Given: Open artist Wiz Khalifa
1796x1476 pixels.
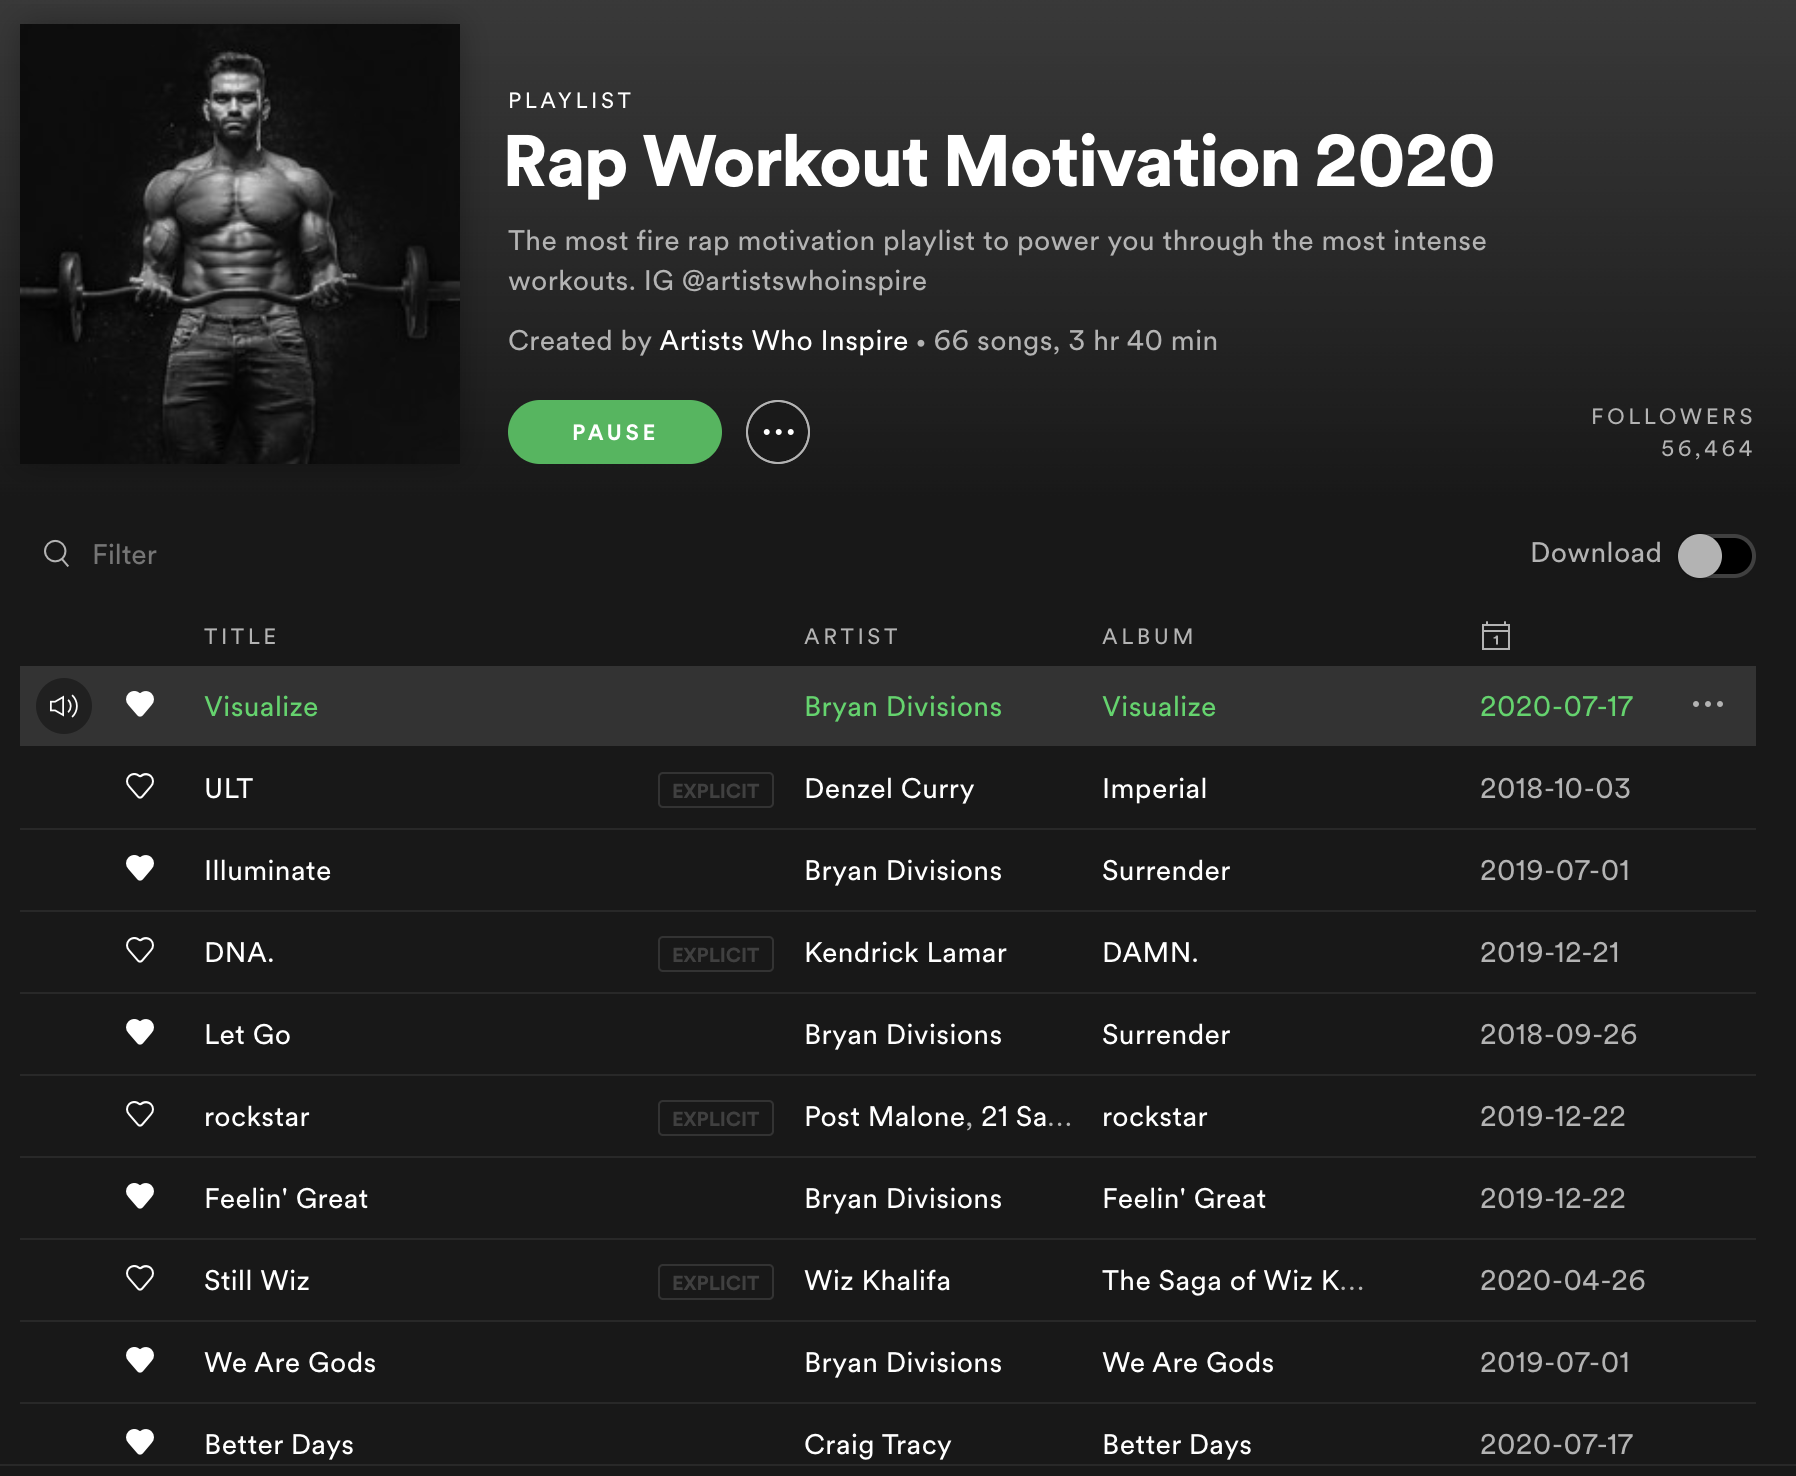Looking at the screenshot, I should tap(877, 1281).
